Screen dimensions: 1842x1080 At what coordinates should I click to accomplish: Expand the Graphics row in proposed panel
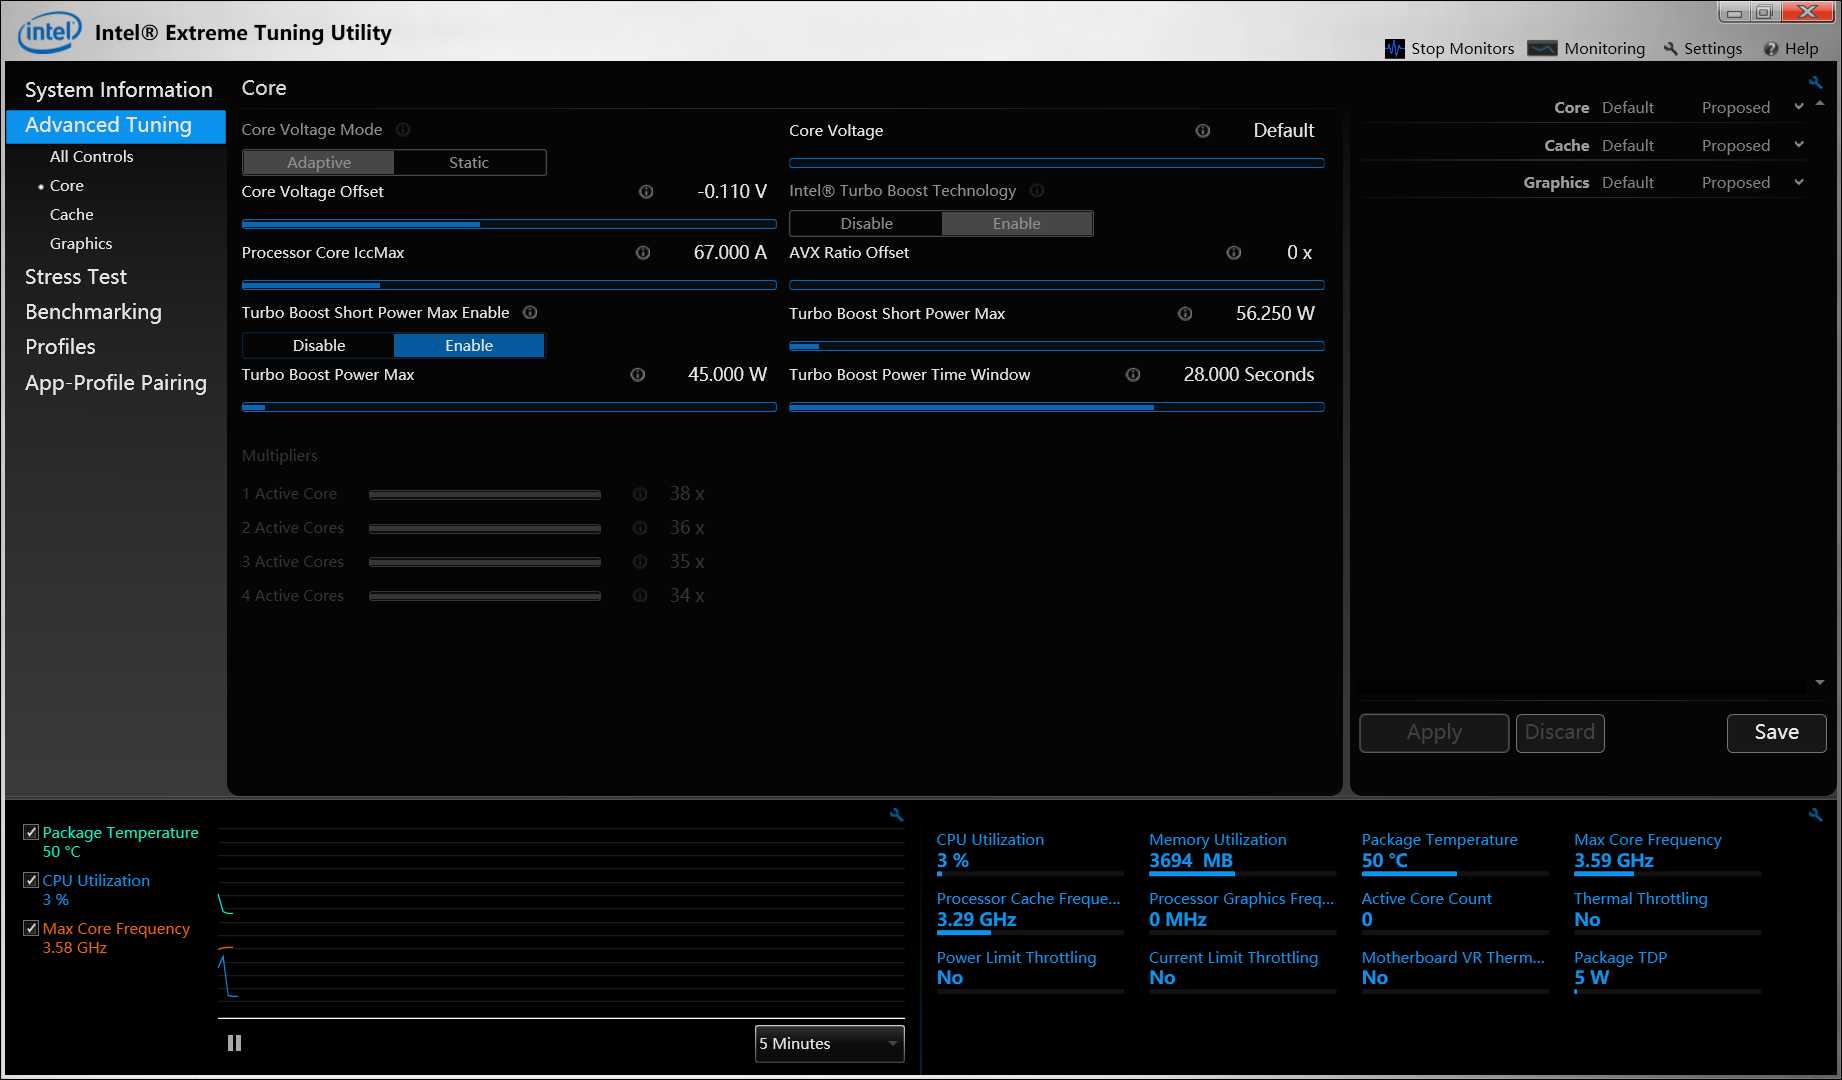(1799, 182)
